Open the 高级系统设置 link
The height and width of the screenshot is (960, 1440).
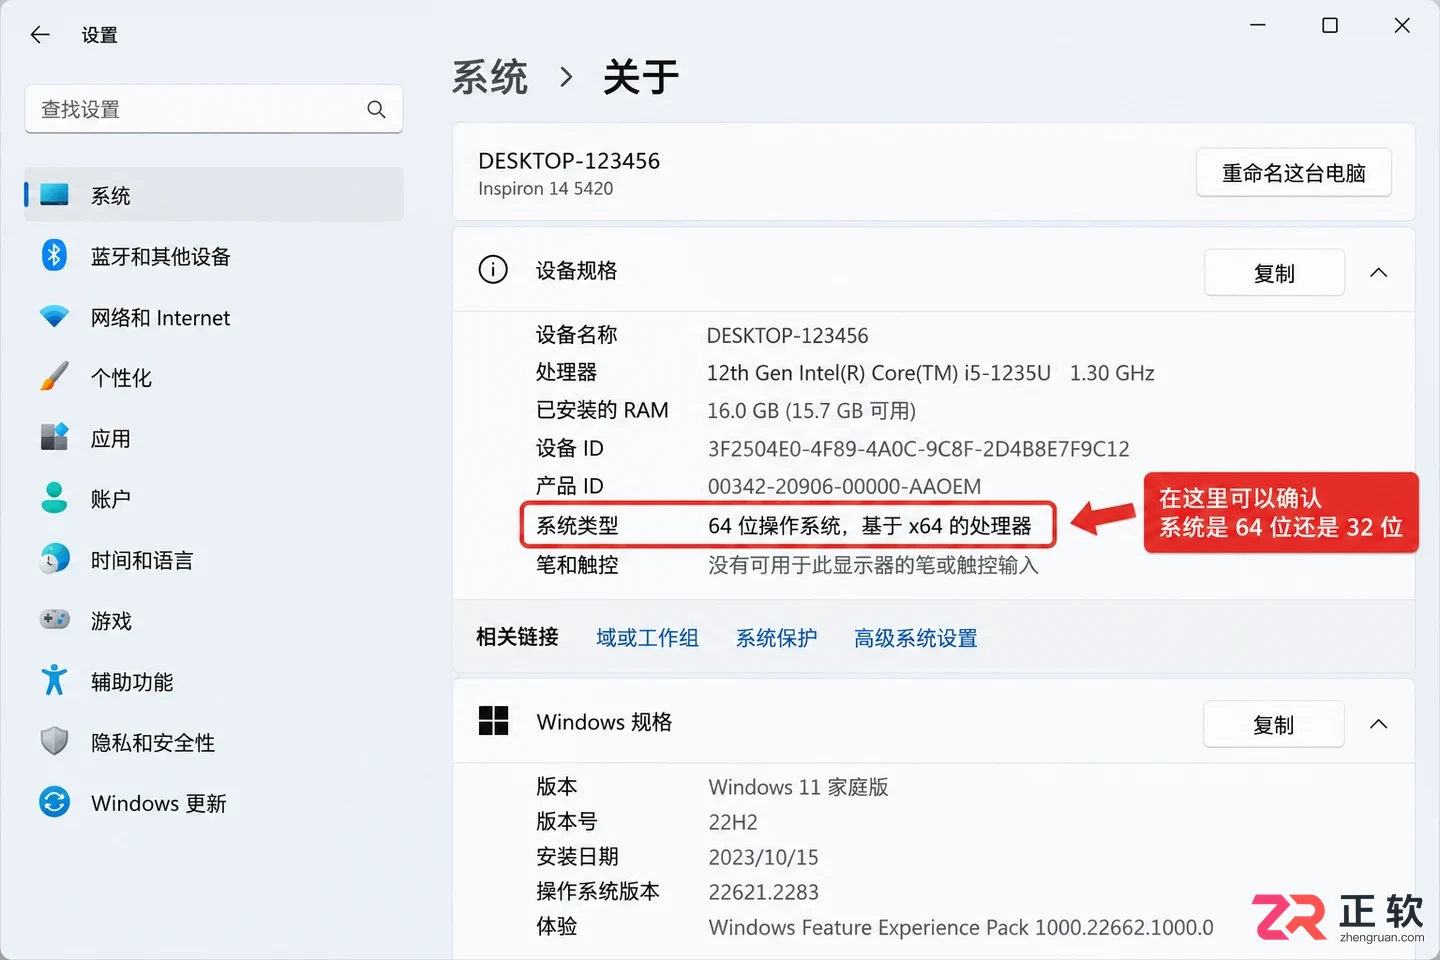pos(915,638)
